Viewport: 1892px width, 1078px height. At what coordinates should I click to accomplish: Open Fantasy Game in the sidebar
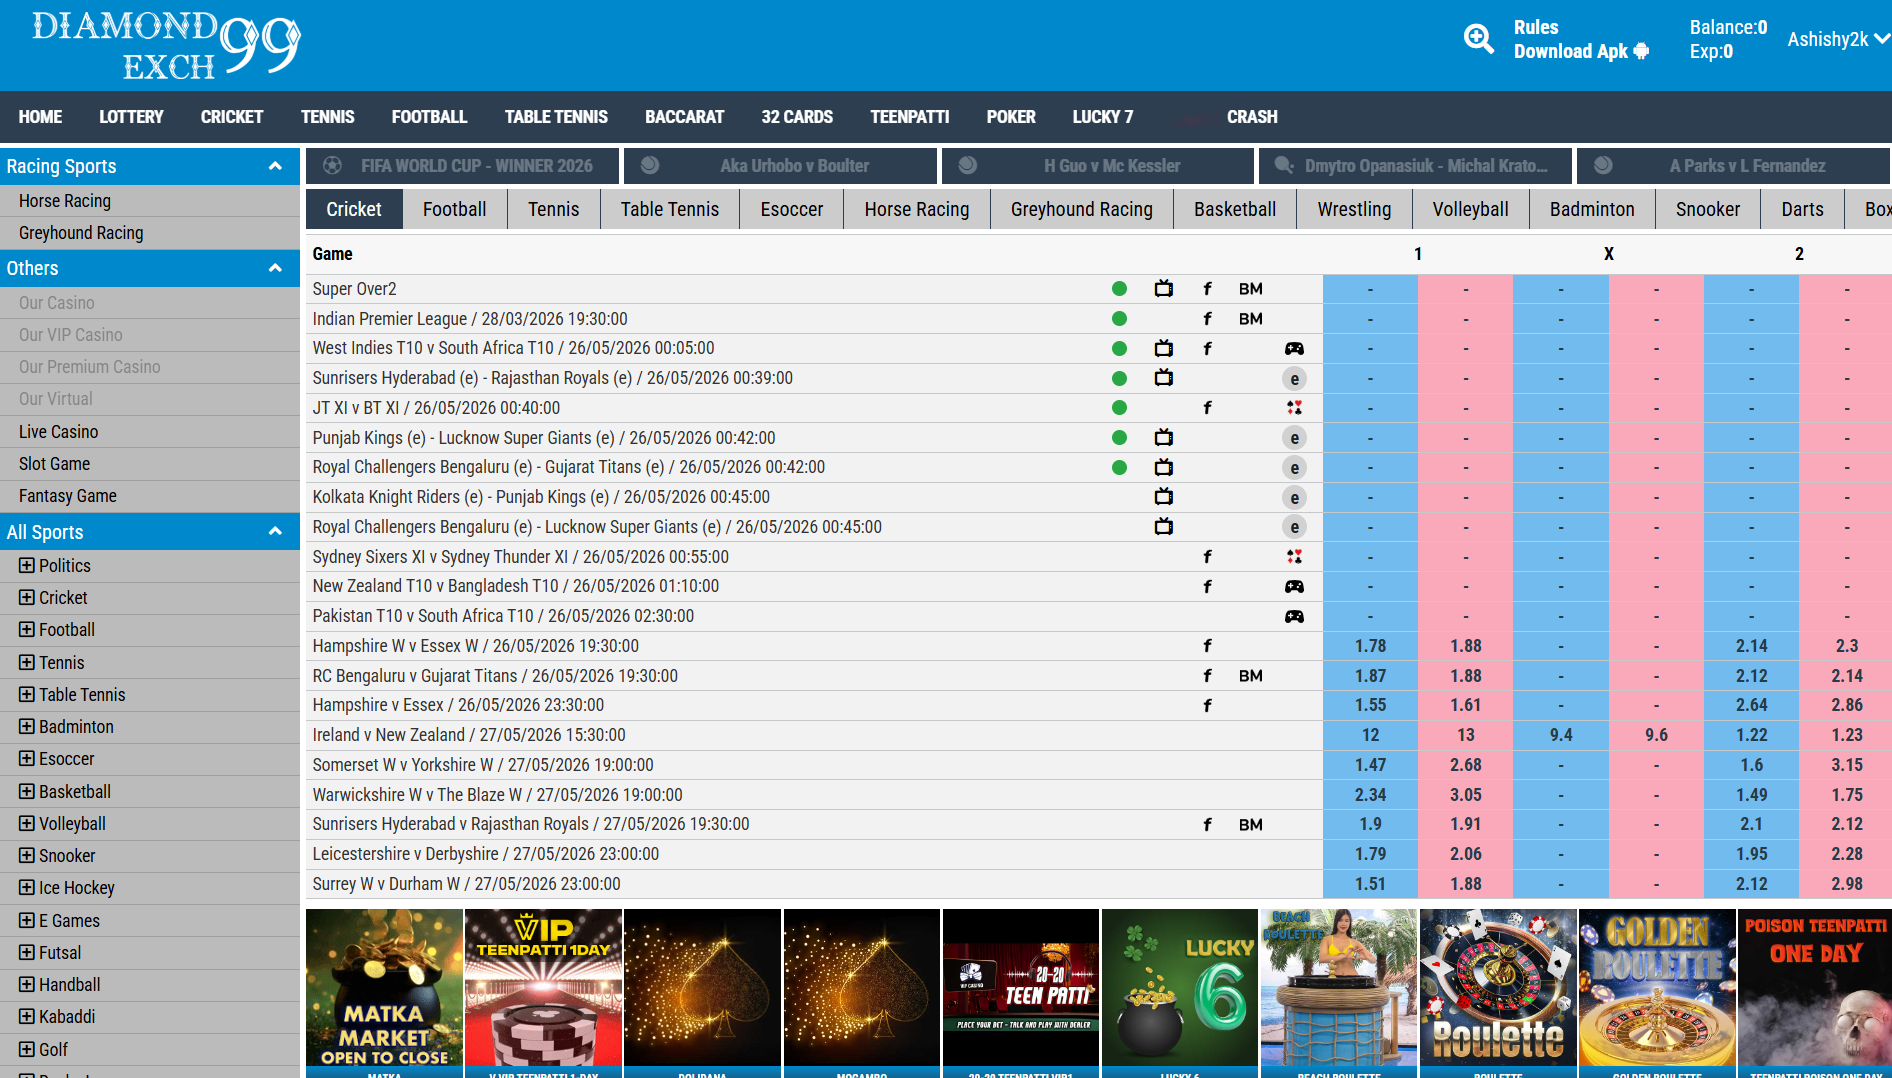point(150,496)
